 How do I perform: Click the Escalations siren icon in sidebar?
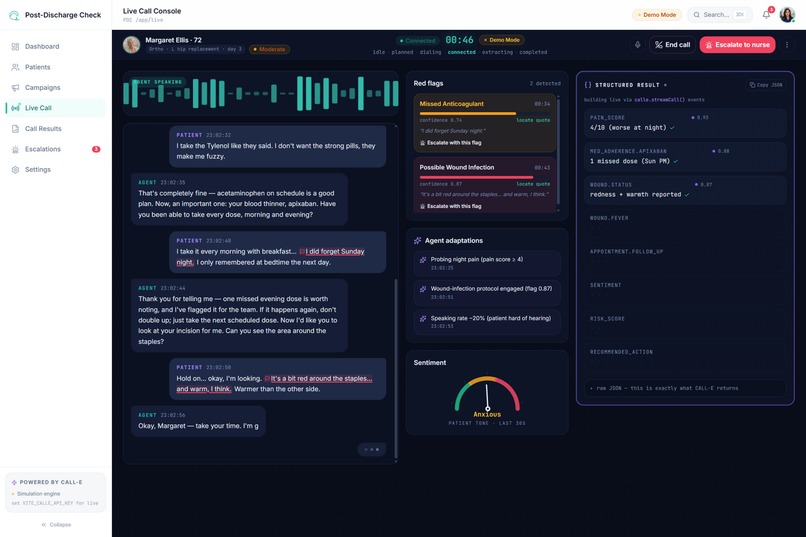(x=15, y=150)
